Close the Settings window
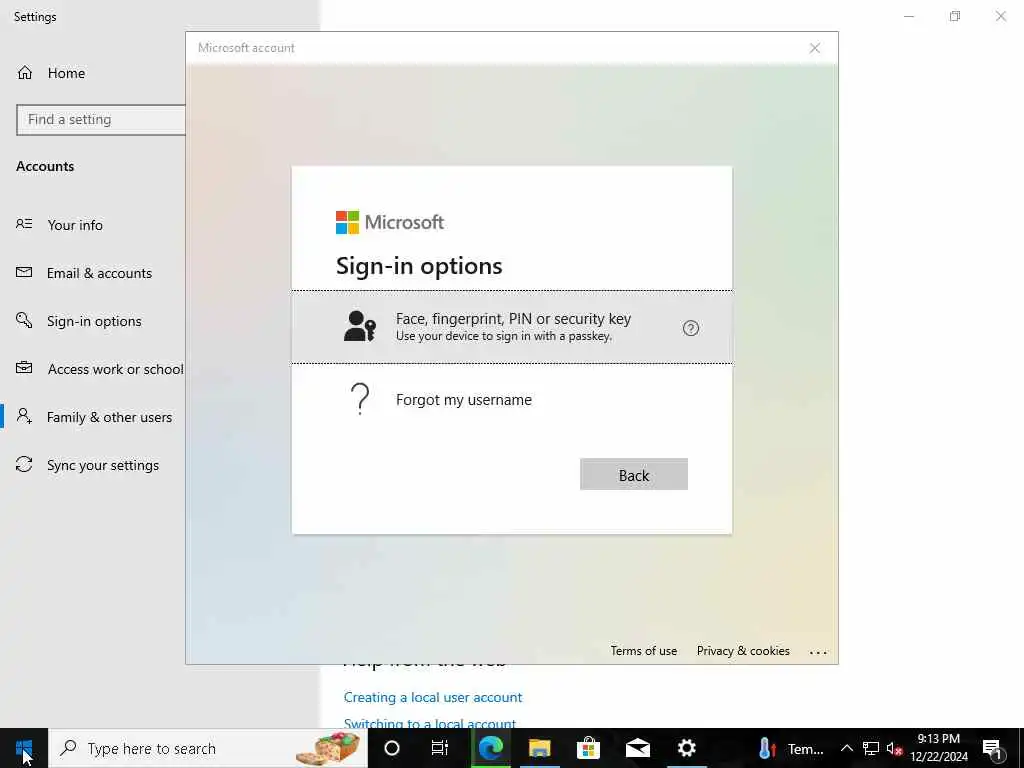This screenshot has height=768, width=1024. 1000,16
